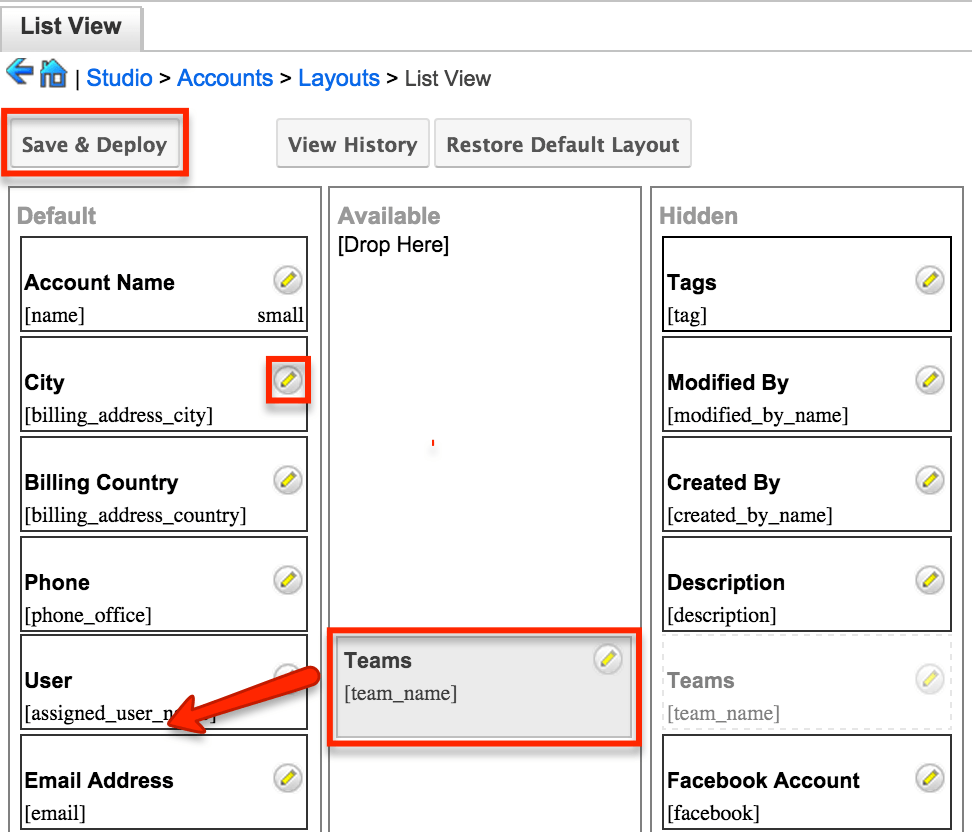Edit the Modified By field

[x=930, y=380]
